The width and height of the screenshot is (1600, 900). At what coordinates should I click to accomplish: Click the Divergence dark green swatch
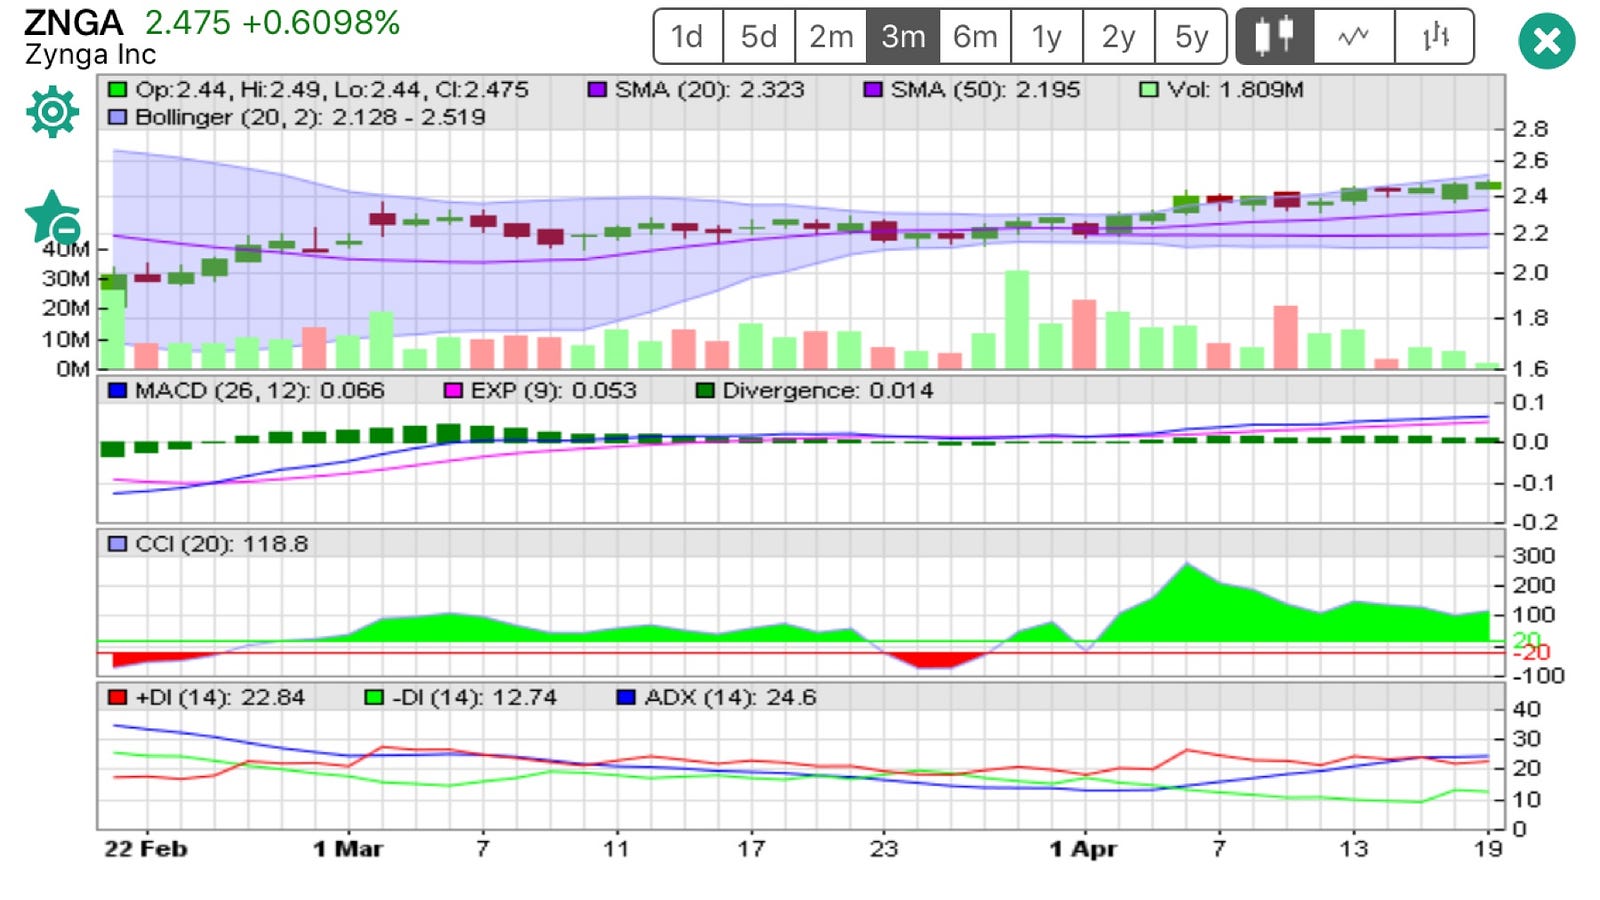tap(705, 391)
